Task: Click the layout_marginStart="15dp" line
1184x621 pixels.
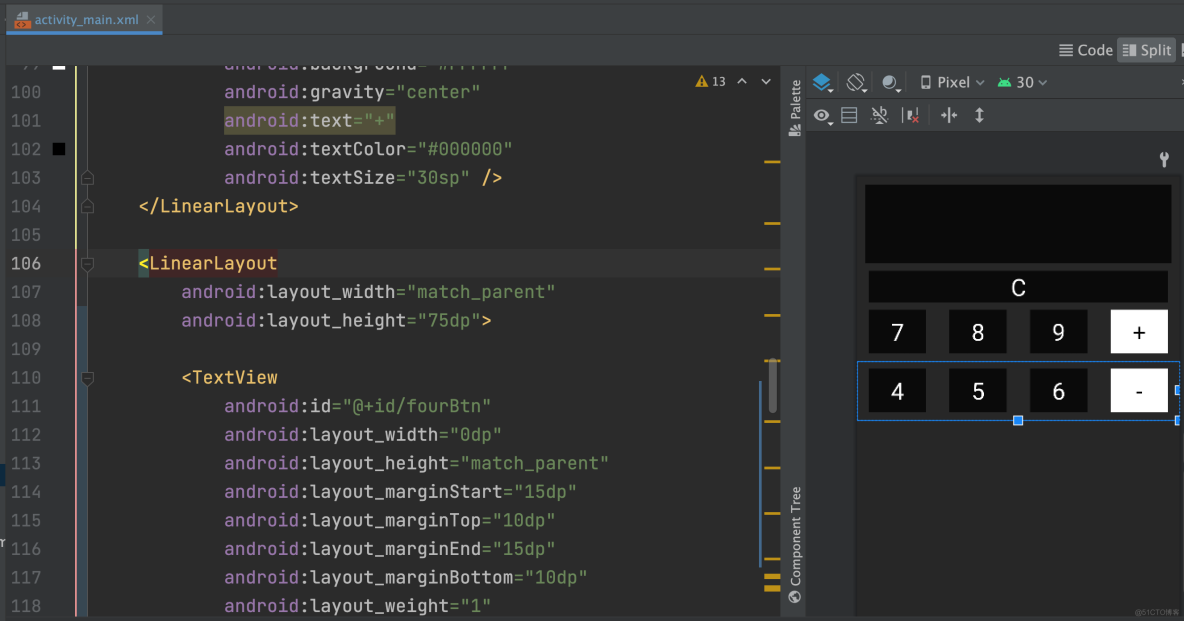Action: (400, 492)
